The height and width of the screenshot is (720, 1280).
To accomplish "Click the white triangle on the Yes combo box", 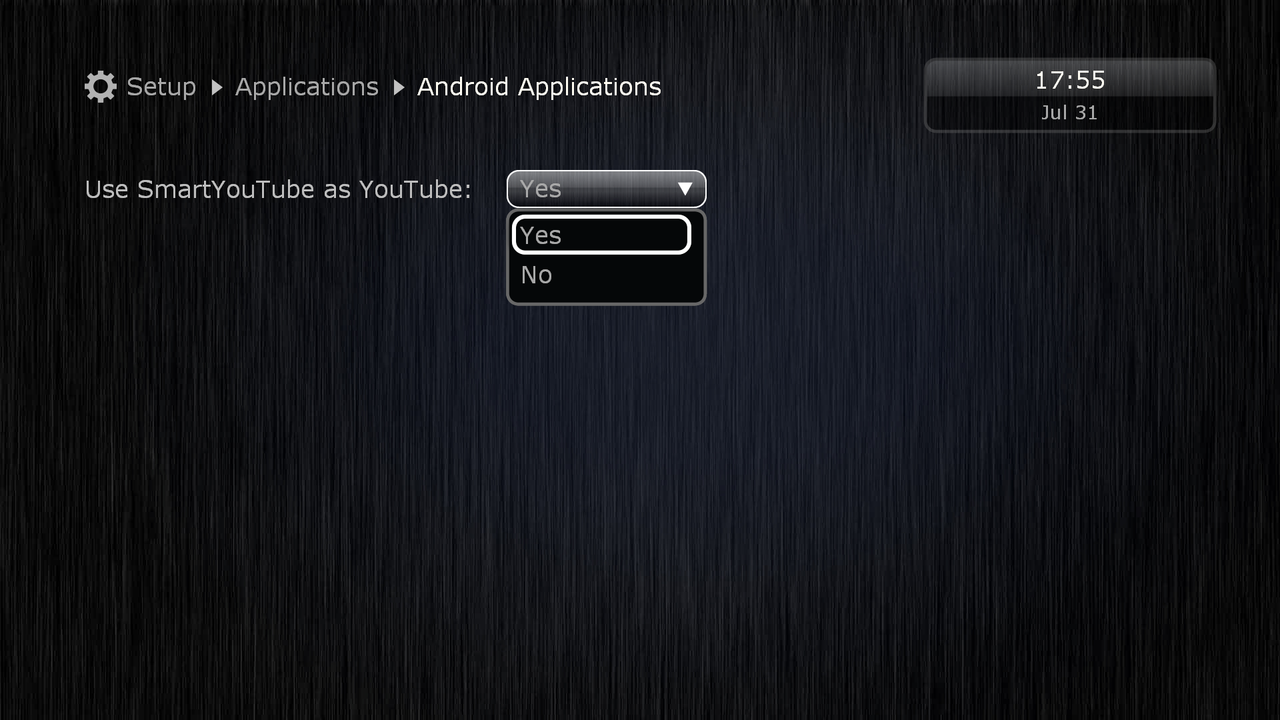I will [x=685, y=189].
